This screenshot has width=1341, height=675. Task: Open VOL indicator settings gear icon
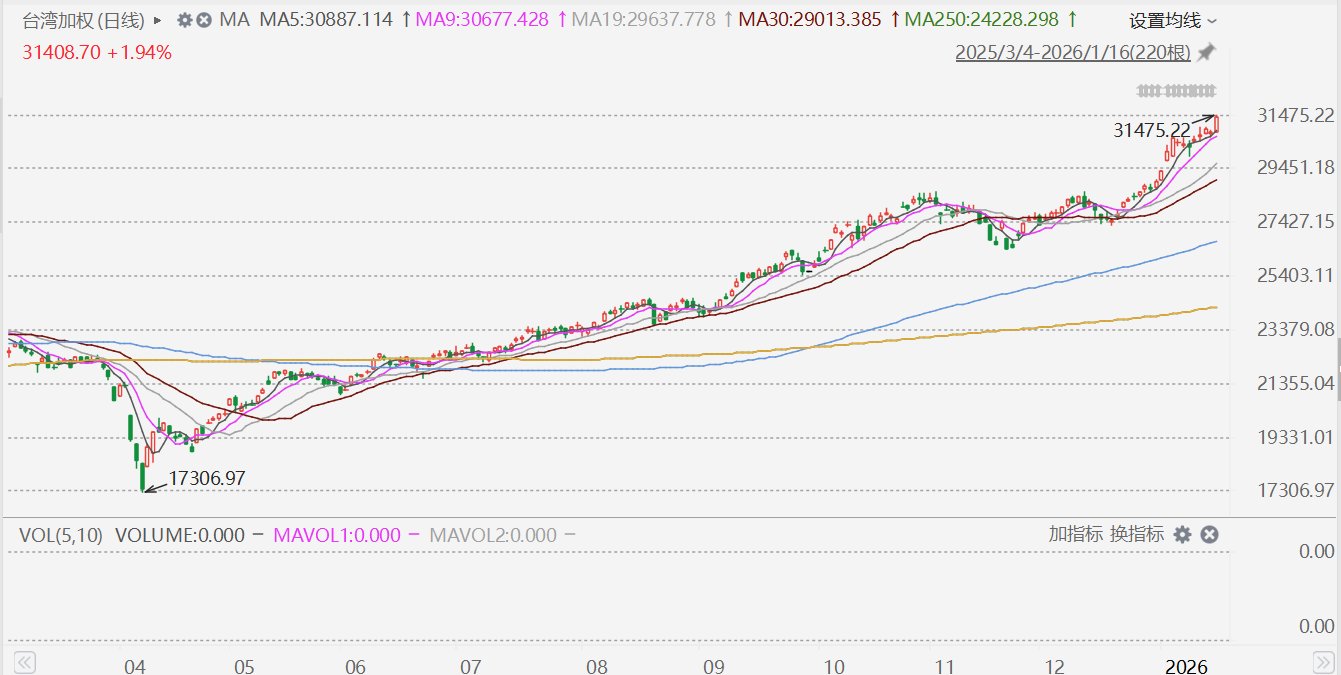coord(1182,534)
